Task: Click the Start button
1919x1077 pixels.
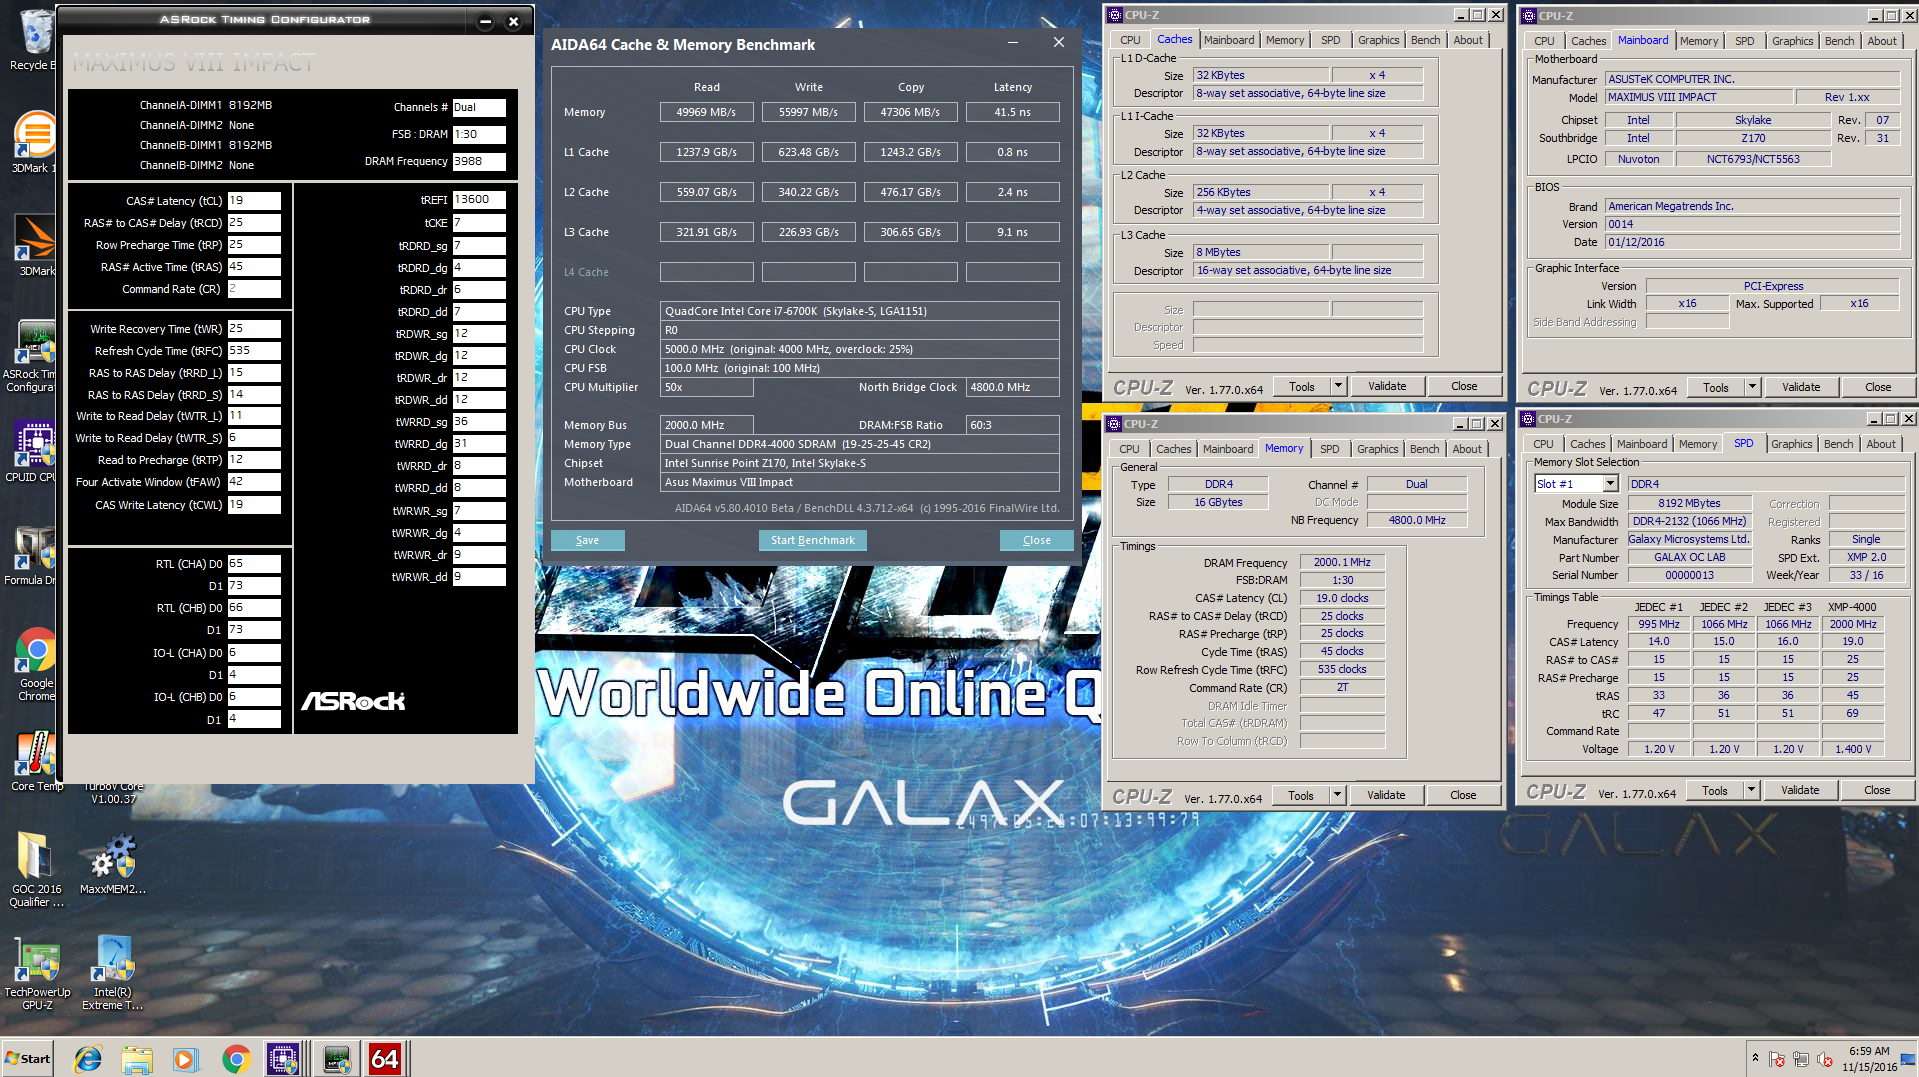Action: coord(28,1058)
